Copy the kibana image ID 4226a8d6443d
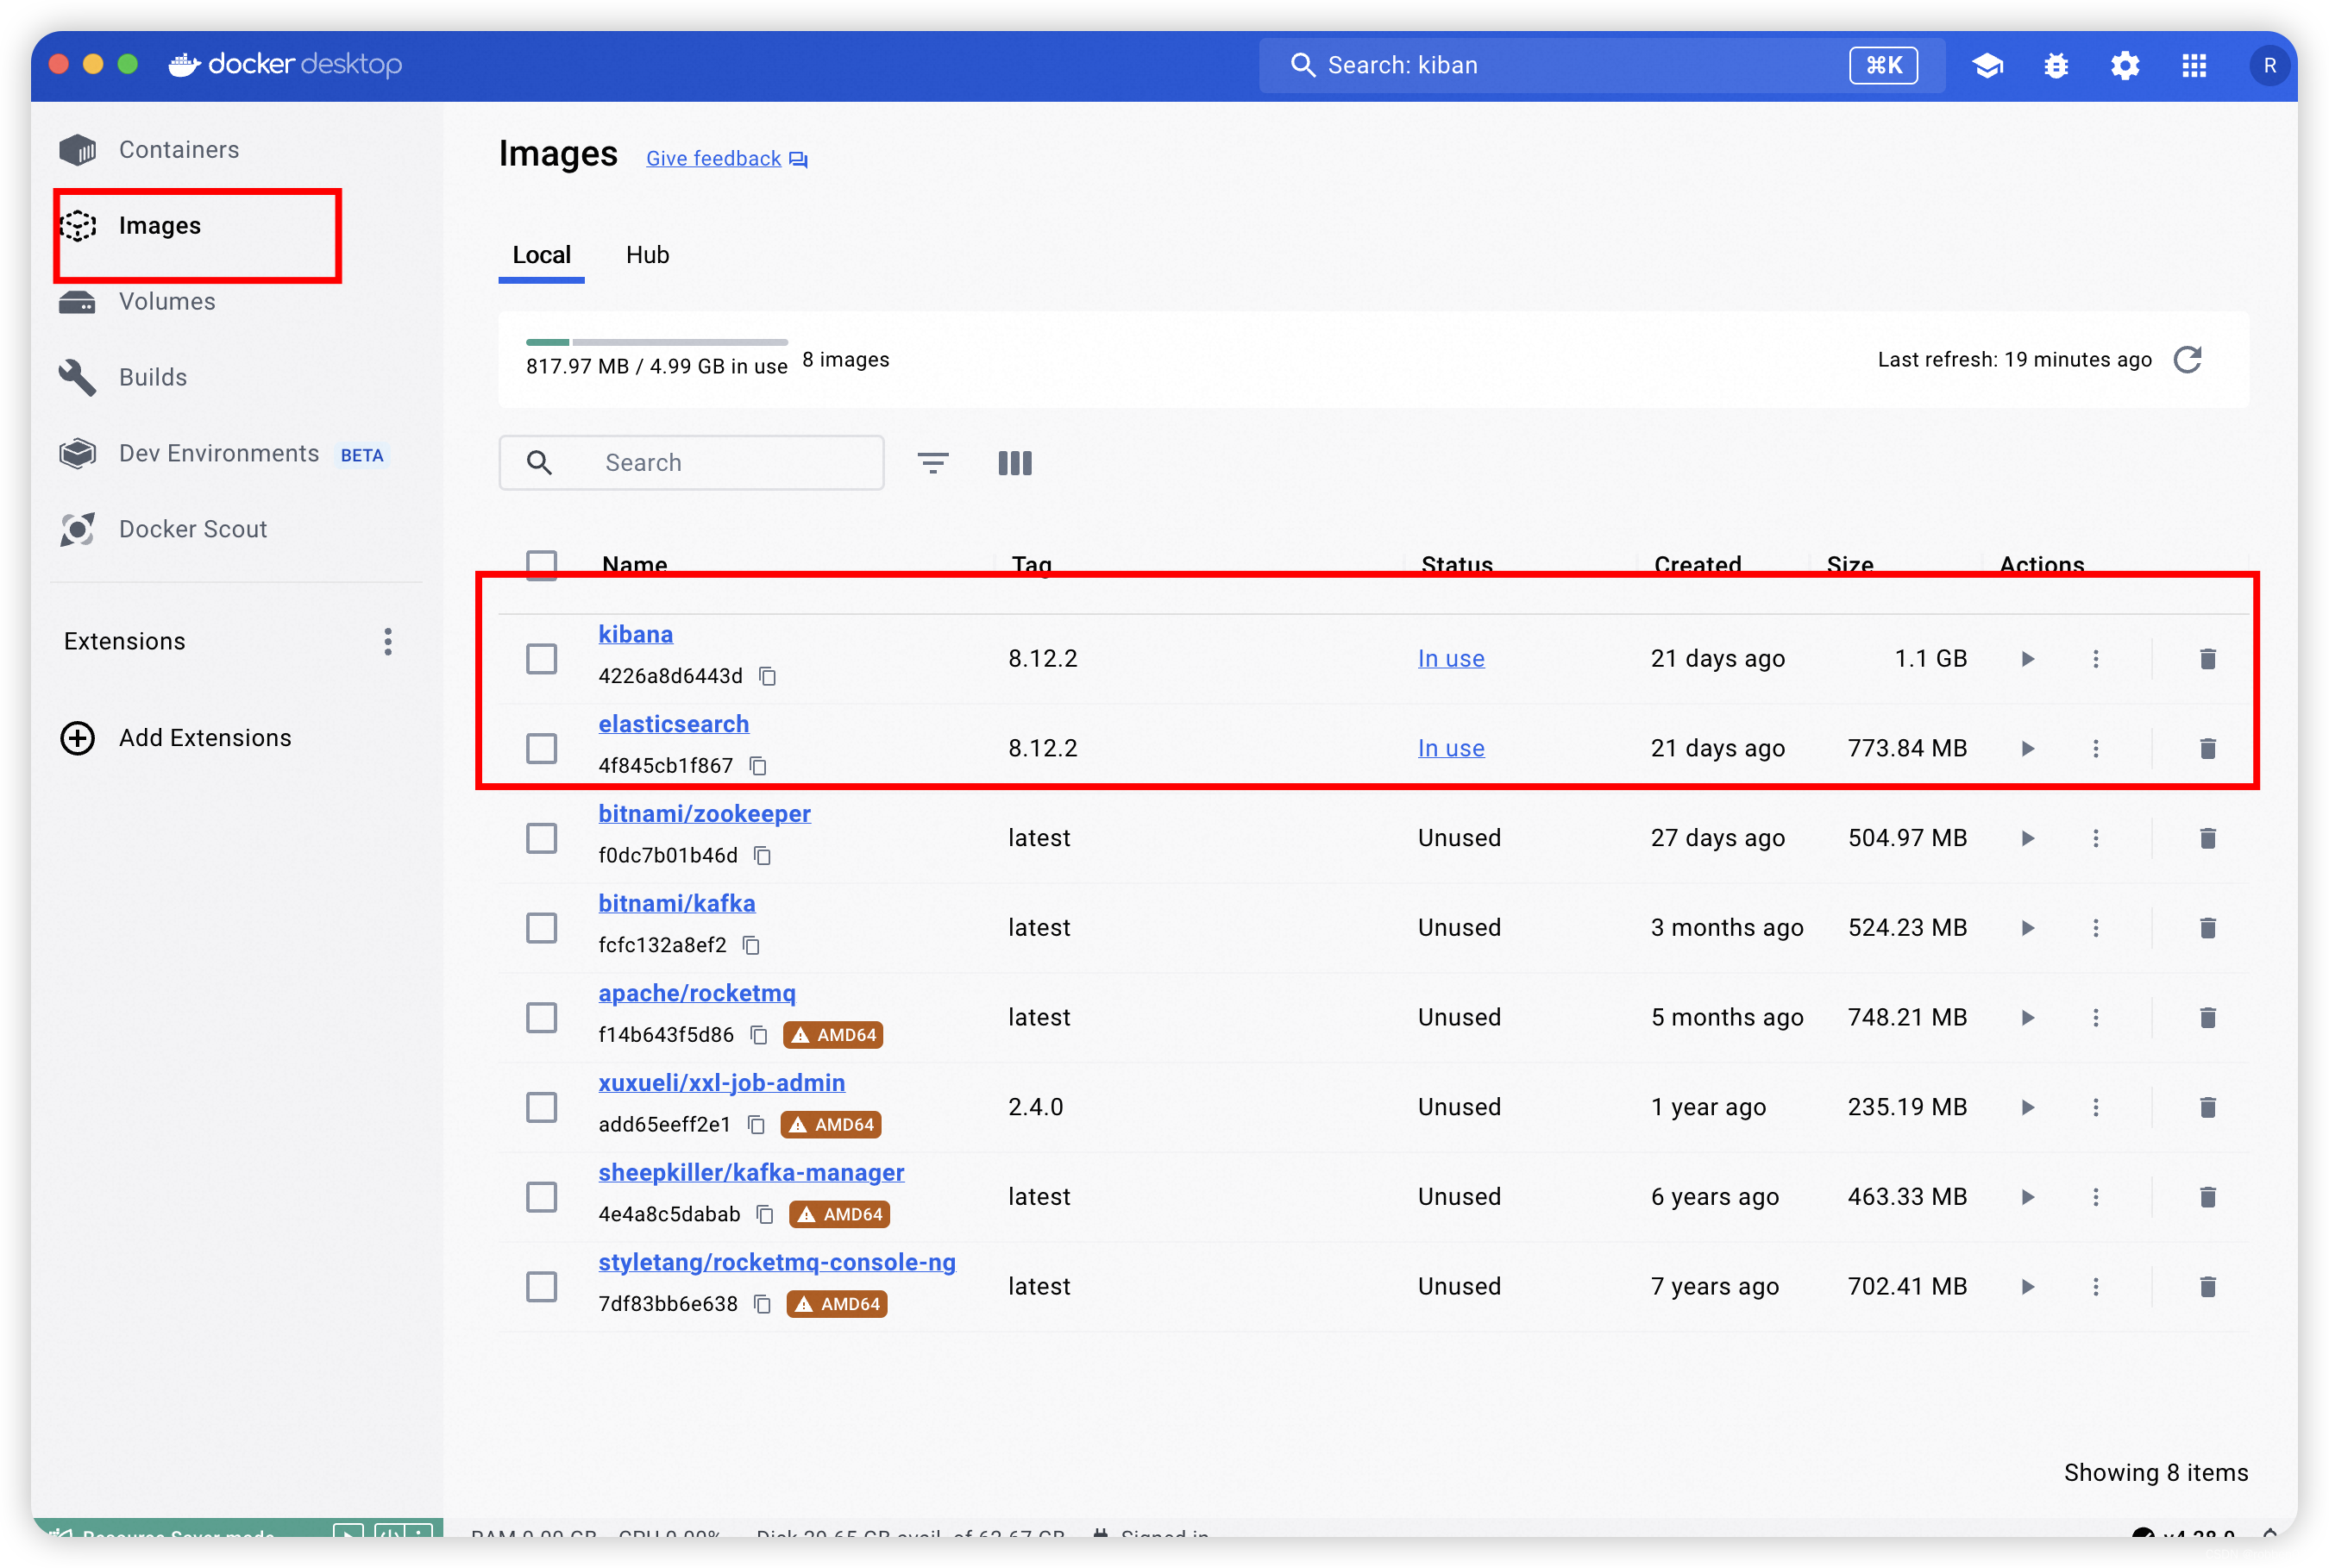 point(767,677)
